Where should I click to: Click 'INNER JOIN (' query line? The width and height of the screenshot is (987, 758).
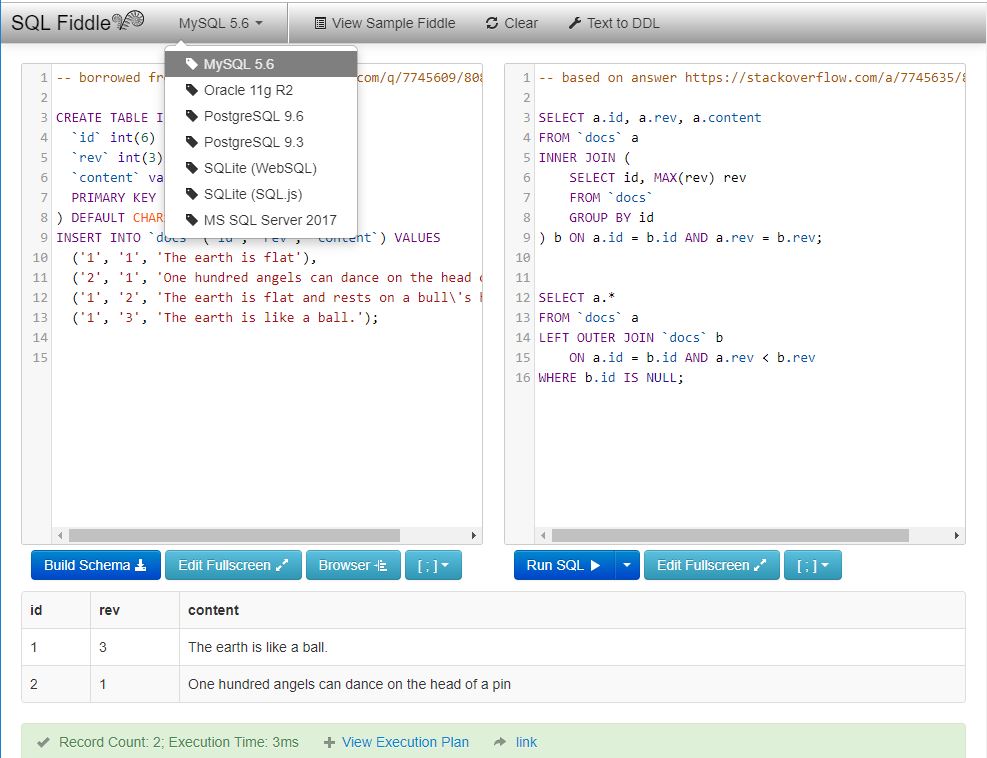tap(584, 157)
